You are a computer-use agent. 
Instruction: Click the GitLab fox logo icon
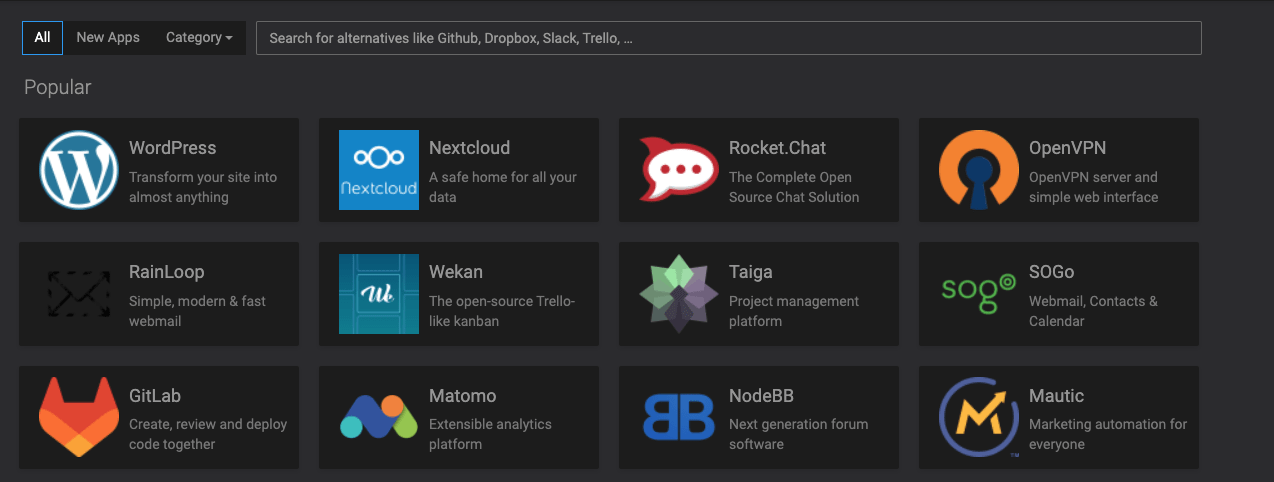click(79, 418)
